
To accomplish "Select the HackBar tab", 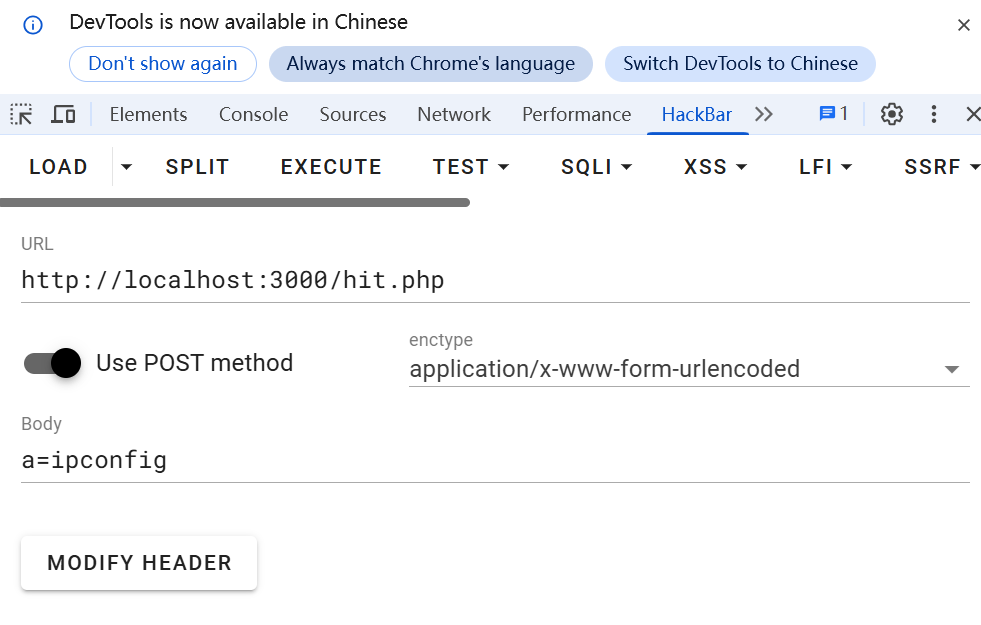I will (x=697, y=114).
